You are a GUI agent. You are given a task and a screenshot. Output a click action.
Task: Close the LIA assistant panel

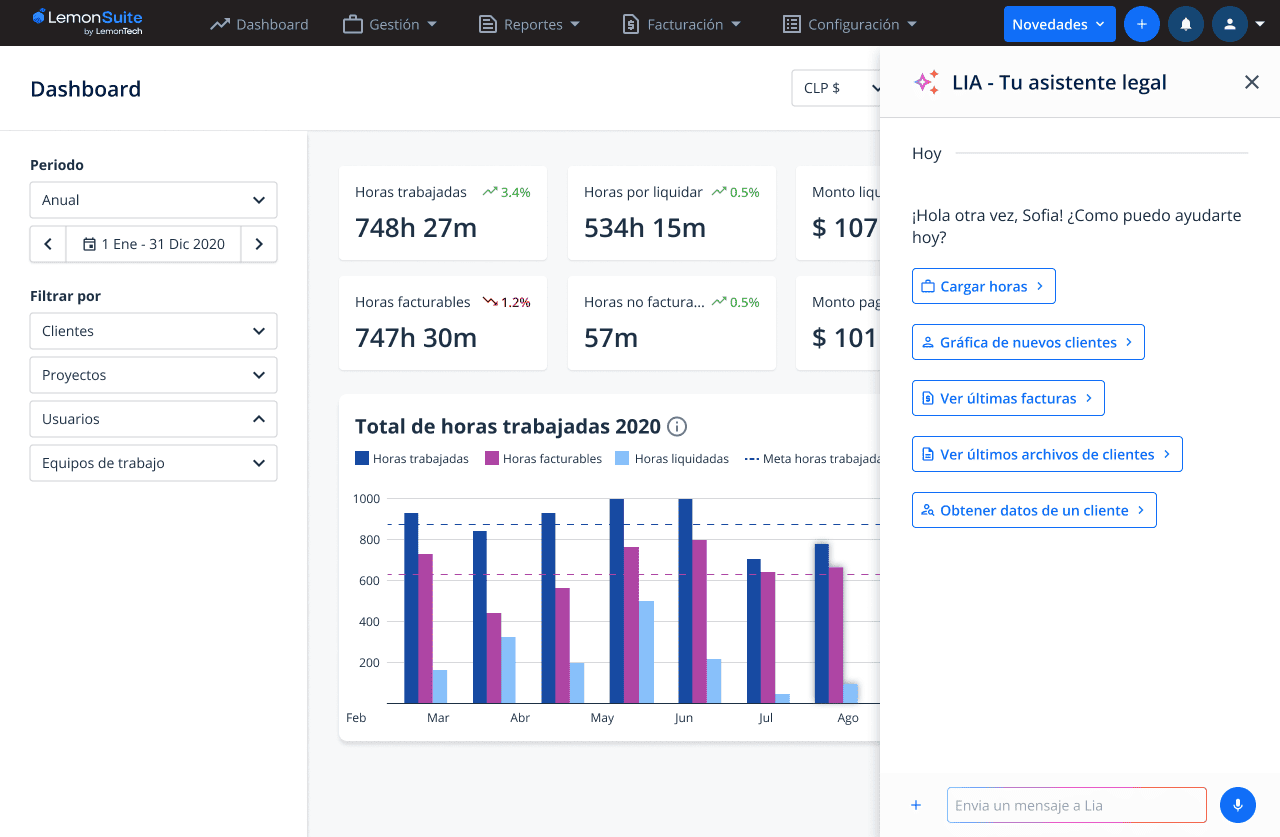click(1251, 82)
